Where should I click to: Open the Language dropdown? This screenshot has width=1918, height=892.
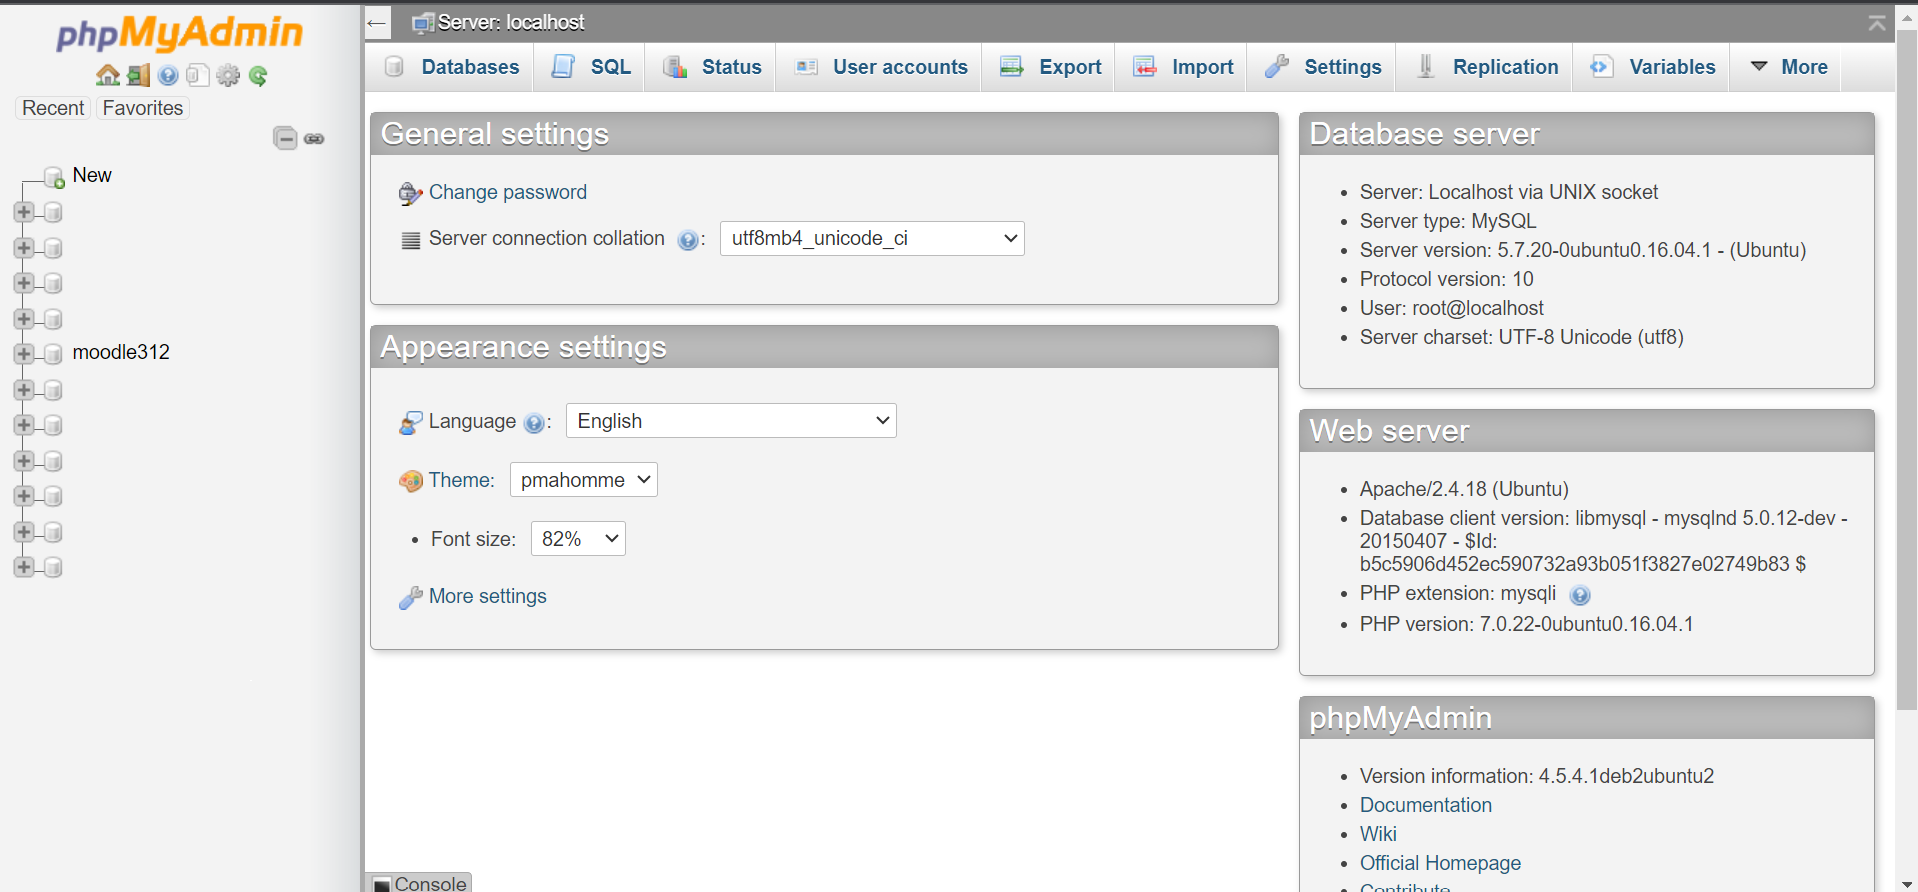pyautogui.click(x=730, y=421)
